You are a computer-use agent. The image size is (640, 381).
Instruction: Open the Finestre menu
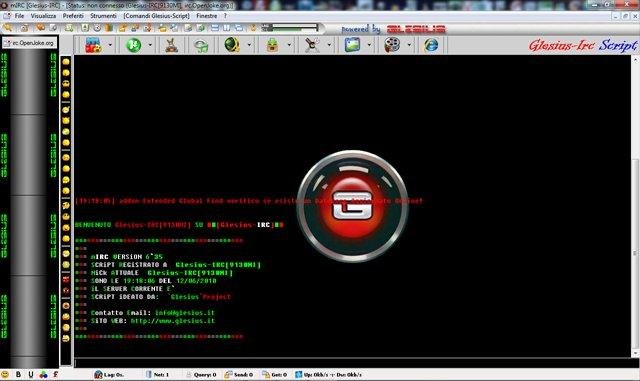tap(207, 16)
